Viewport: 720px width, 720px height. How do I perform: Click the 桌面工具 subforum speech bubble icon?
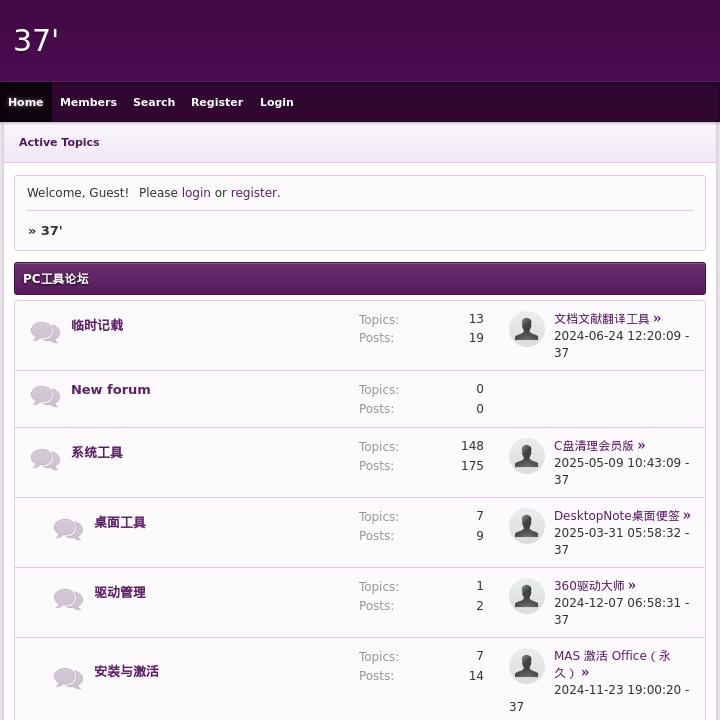point(68,529)
